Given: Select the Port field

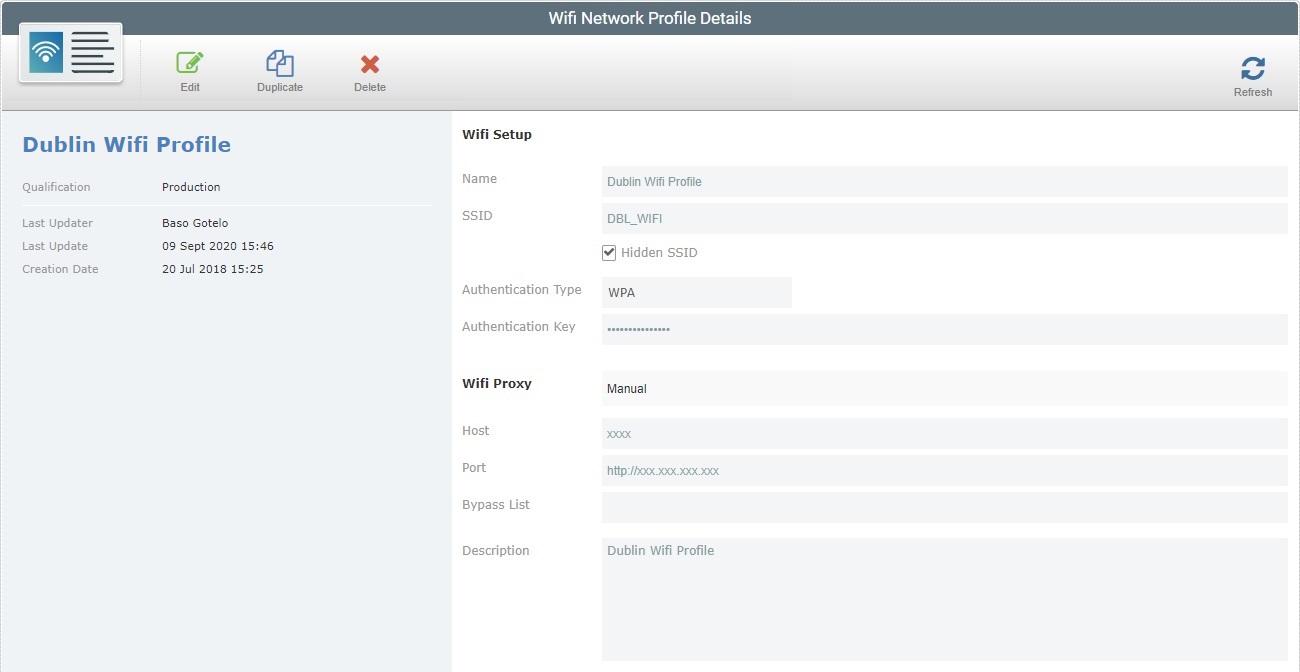Looking at the screenshot, I should pos(944,470).
